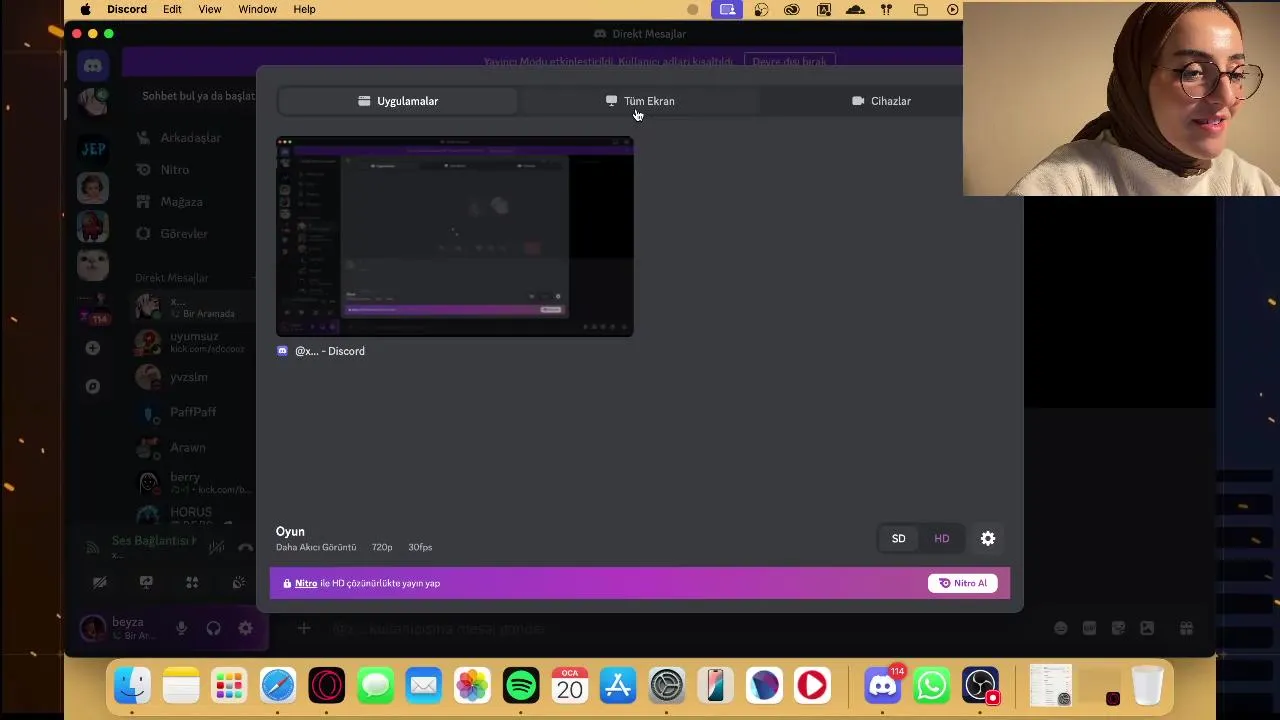
Task: Click the share screen voice control icon
Action: [x=146, y=582]
